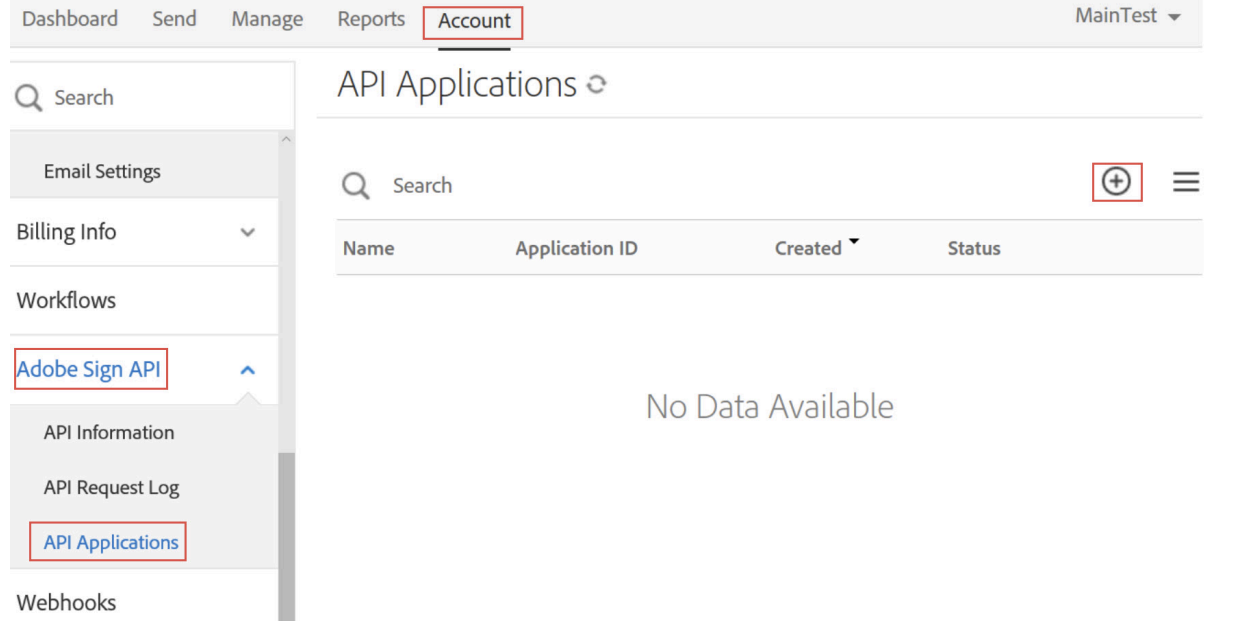Open Email Settings in the sidebar

point(102,171)
